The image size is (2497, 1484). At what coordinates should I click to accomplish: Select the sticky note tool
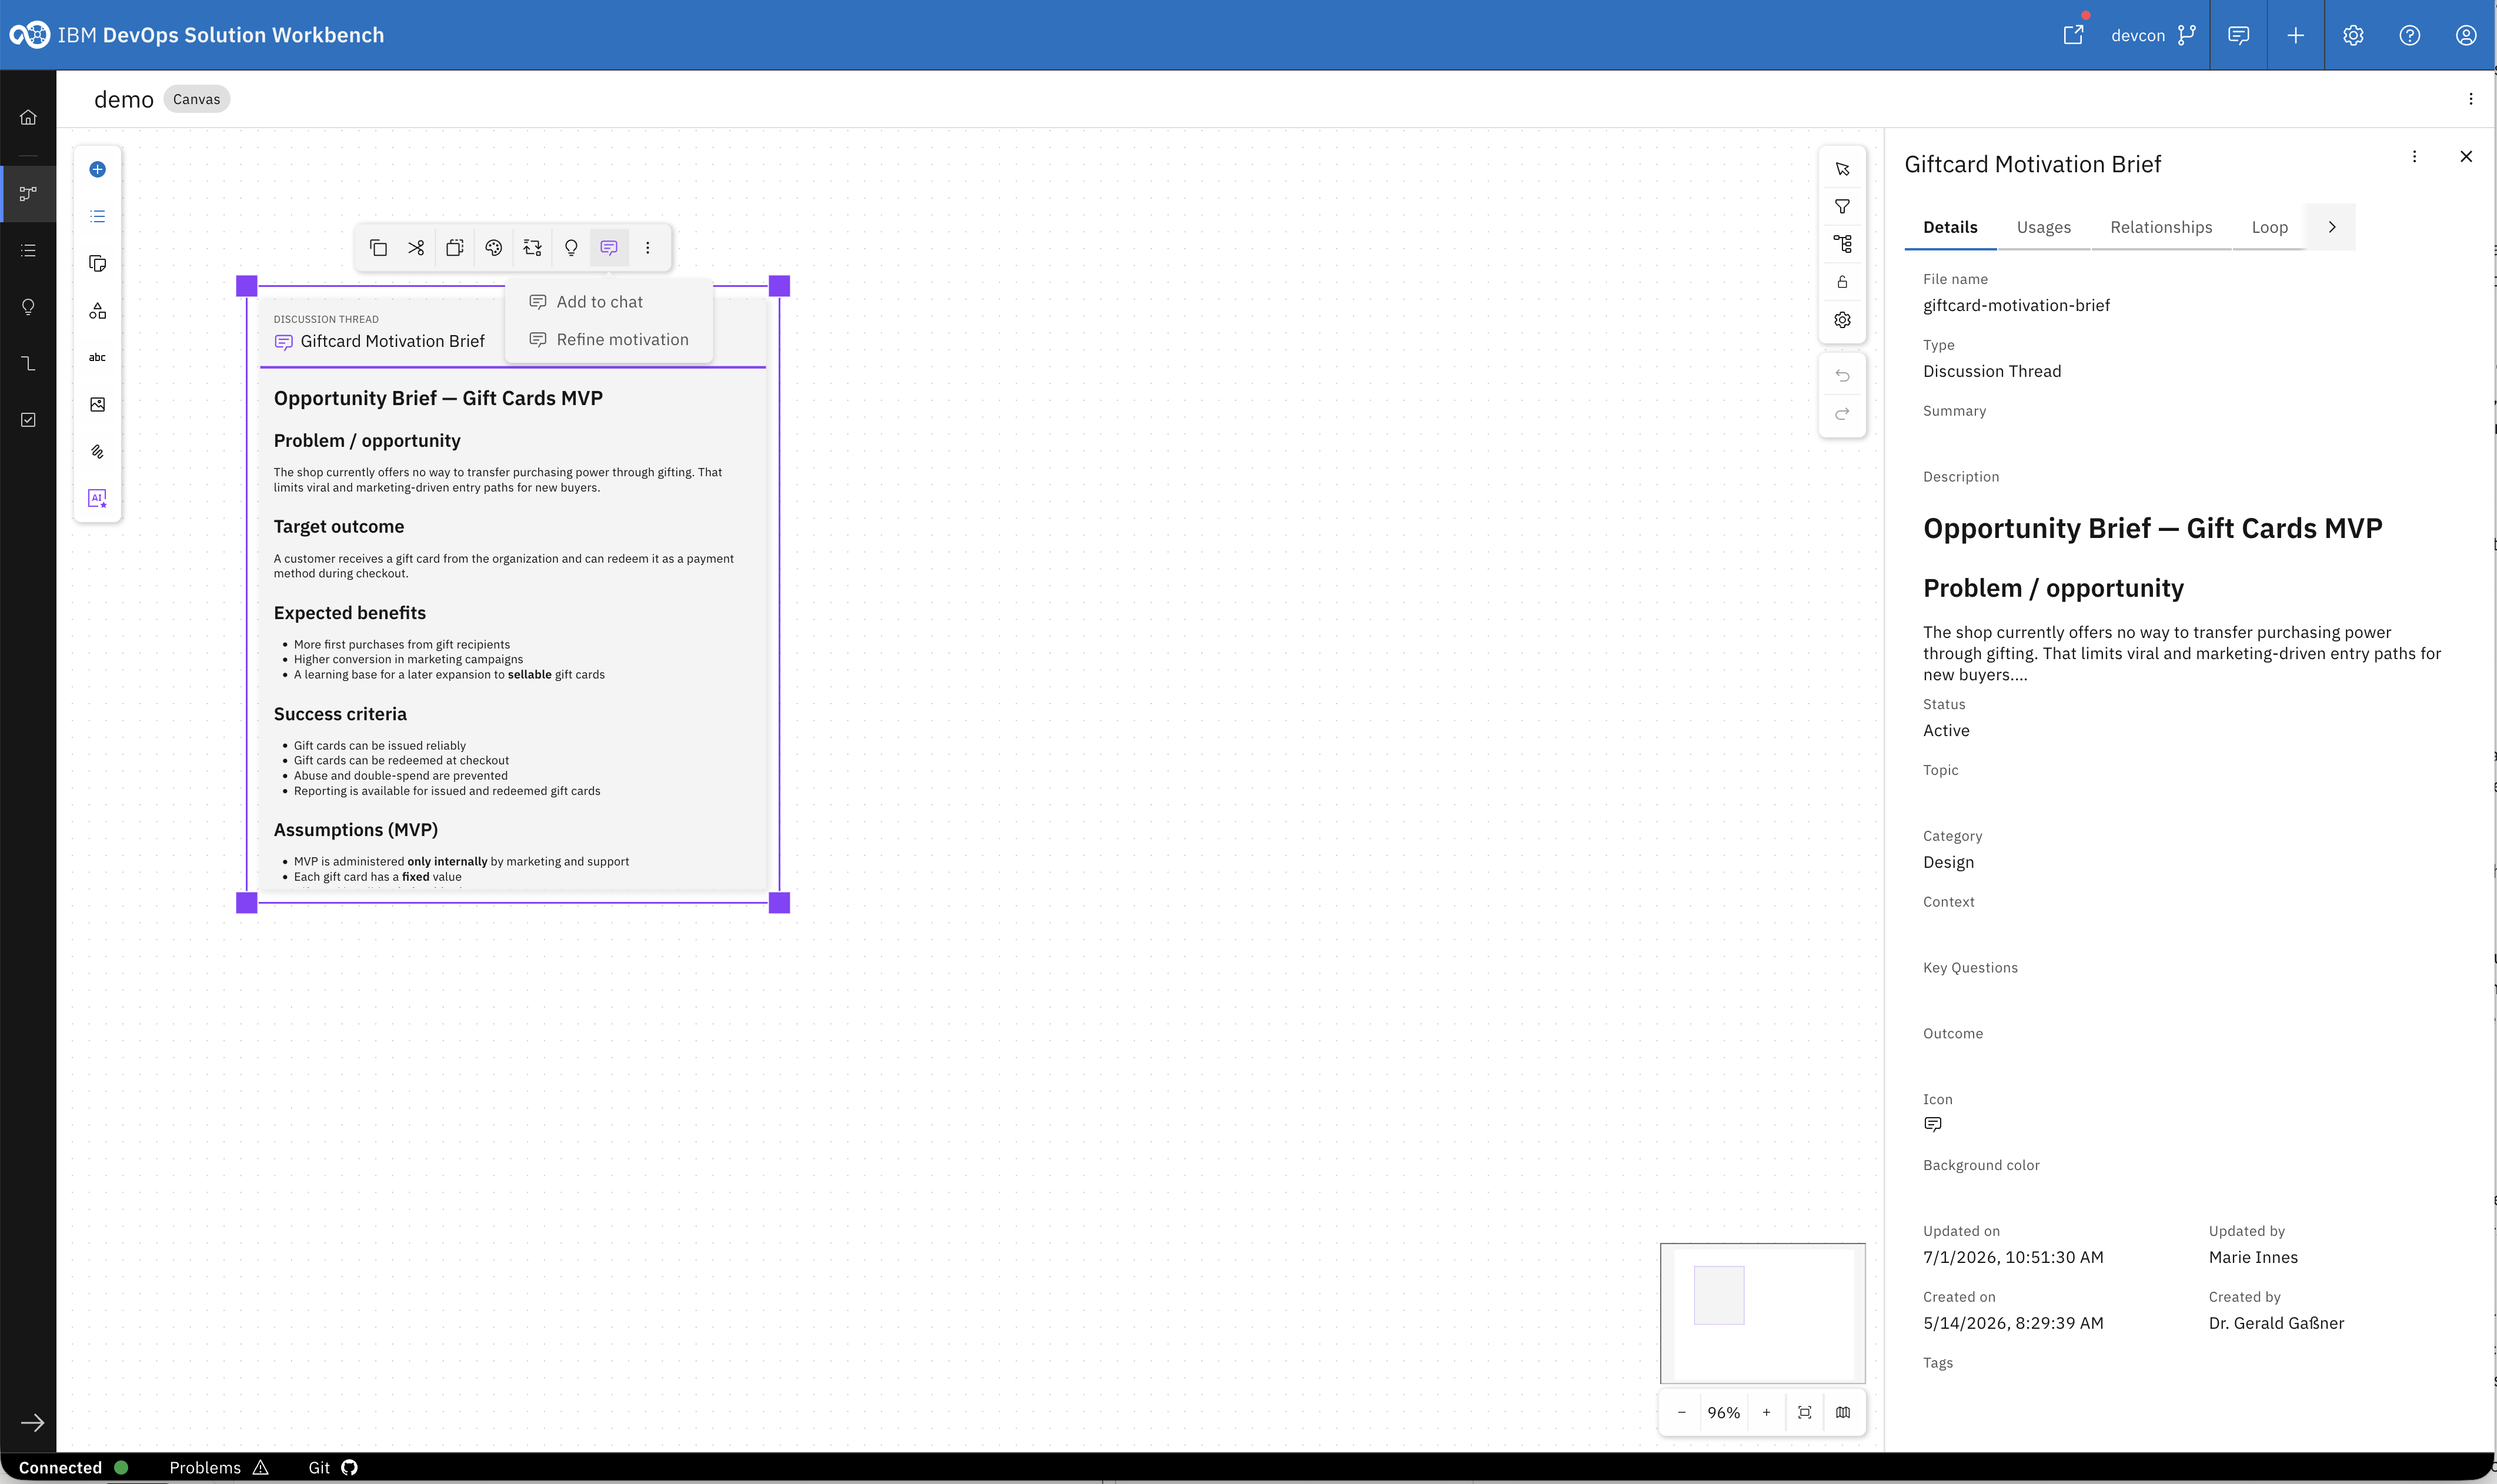click(97, 263)
